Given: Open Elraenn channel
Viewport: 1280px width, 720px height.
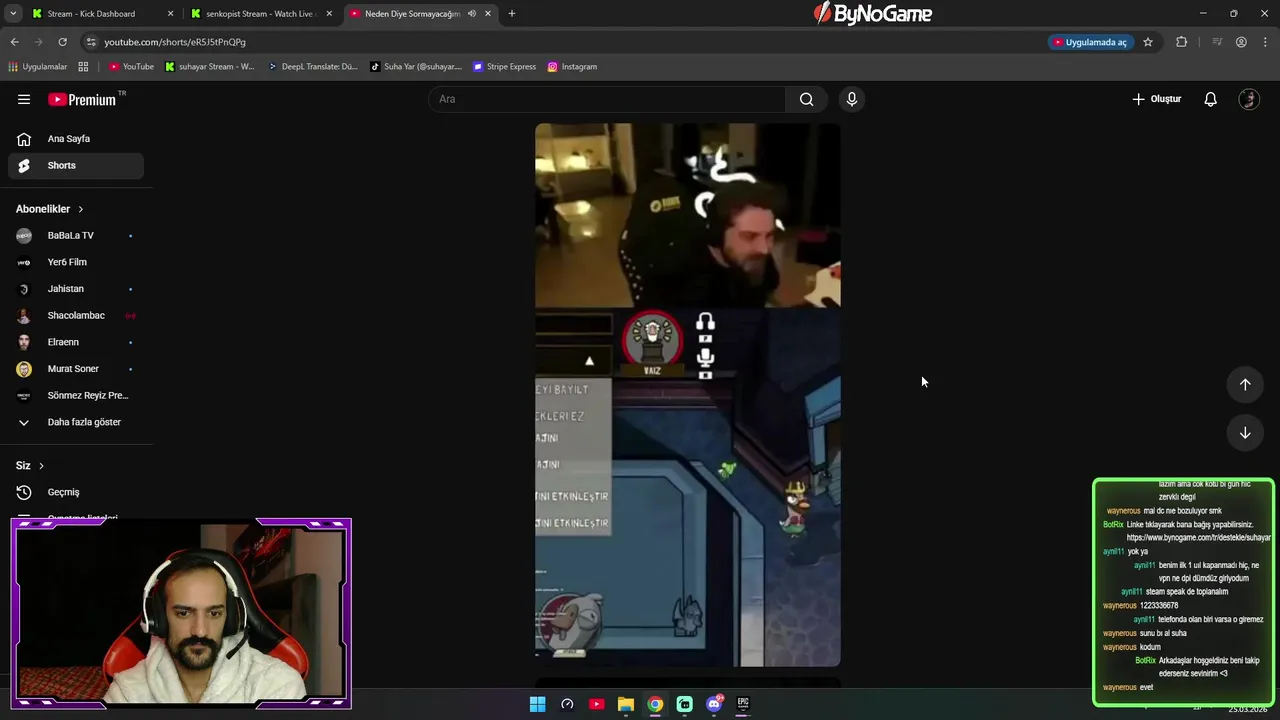Looking at the screenshot, I should tap(76, 342).
